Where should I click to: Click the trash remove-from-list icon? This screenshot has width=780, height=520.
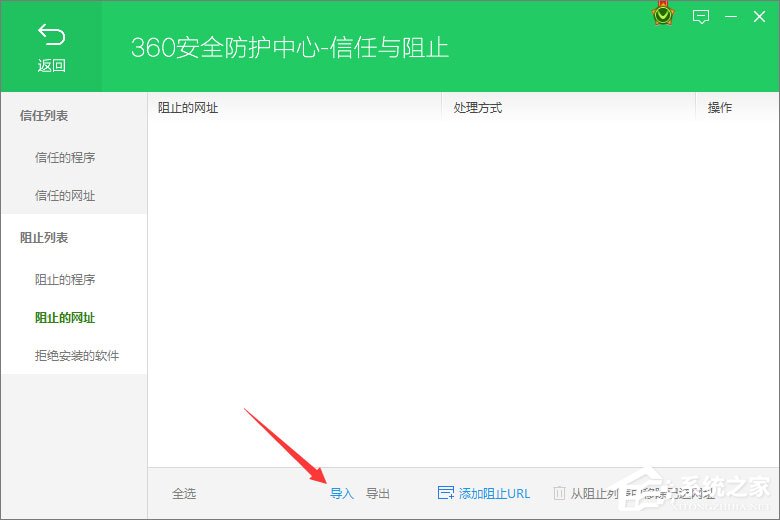click(x=559, y=493)
